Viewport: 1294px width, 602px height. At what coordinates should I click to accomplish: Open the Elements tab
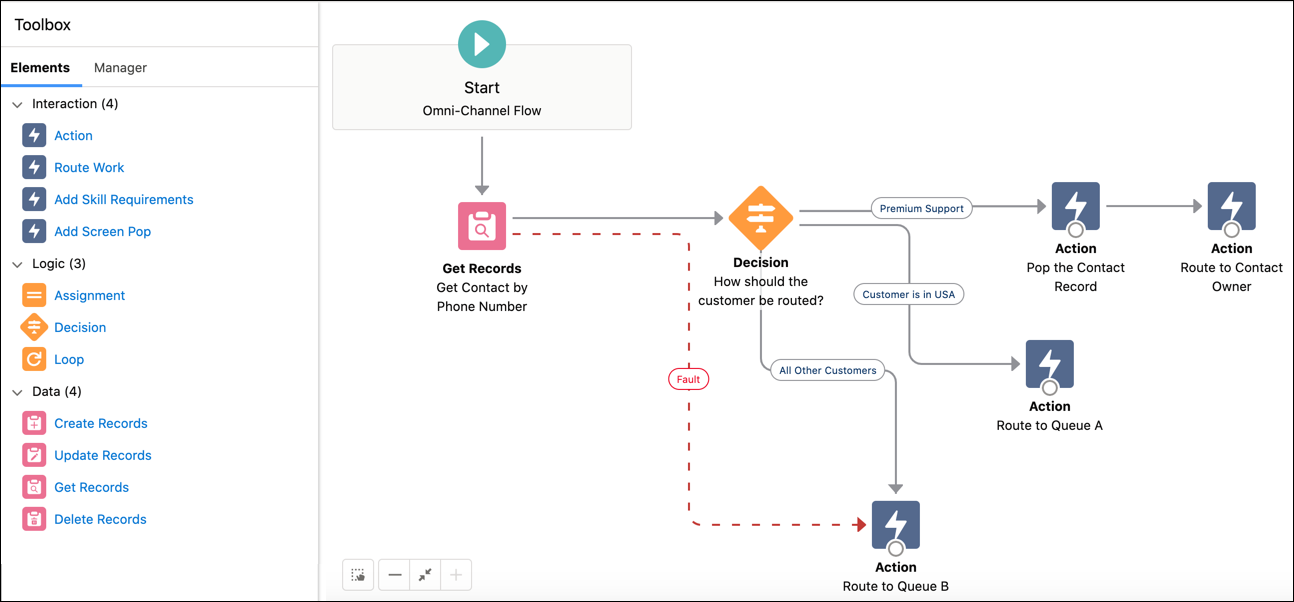point(40,68)
